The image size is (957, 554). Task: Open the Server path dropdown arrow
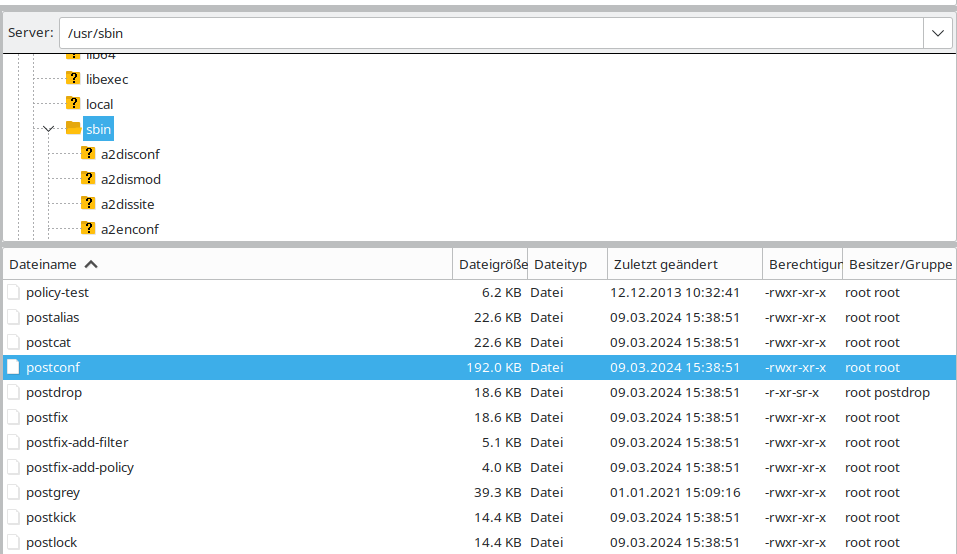tap(937, 33)
